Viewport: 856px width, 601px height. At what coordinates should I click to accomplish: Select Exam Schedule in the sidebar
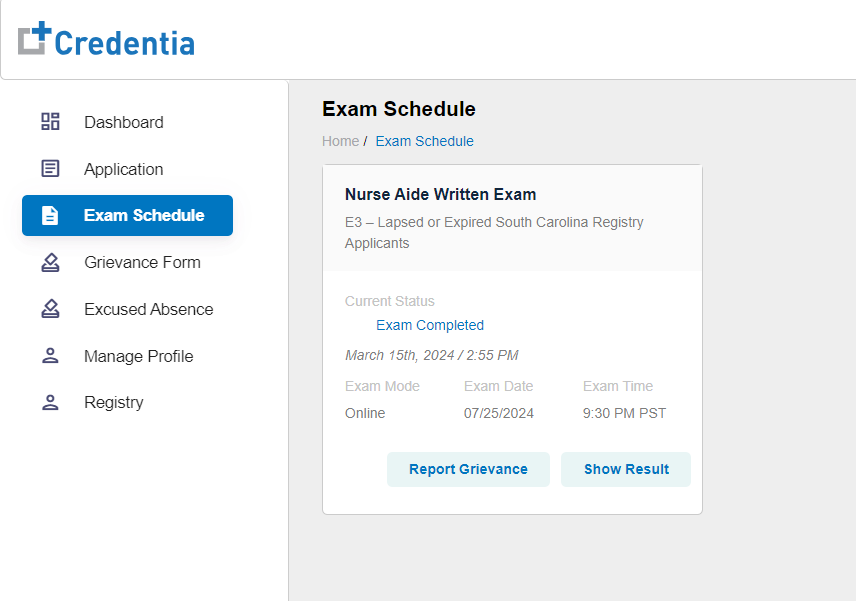point(127,216)
